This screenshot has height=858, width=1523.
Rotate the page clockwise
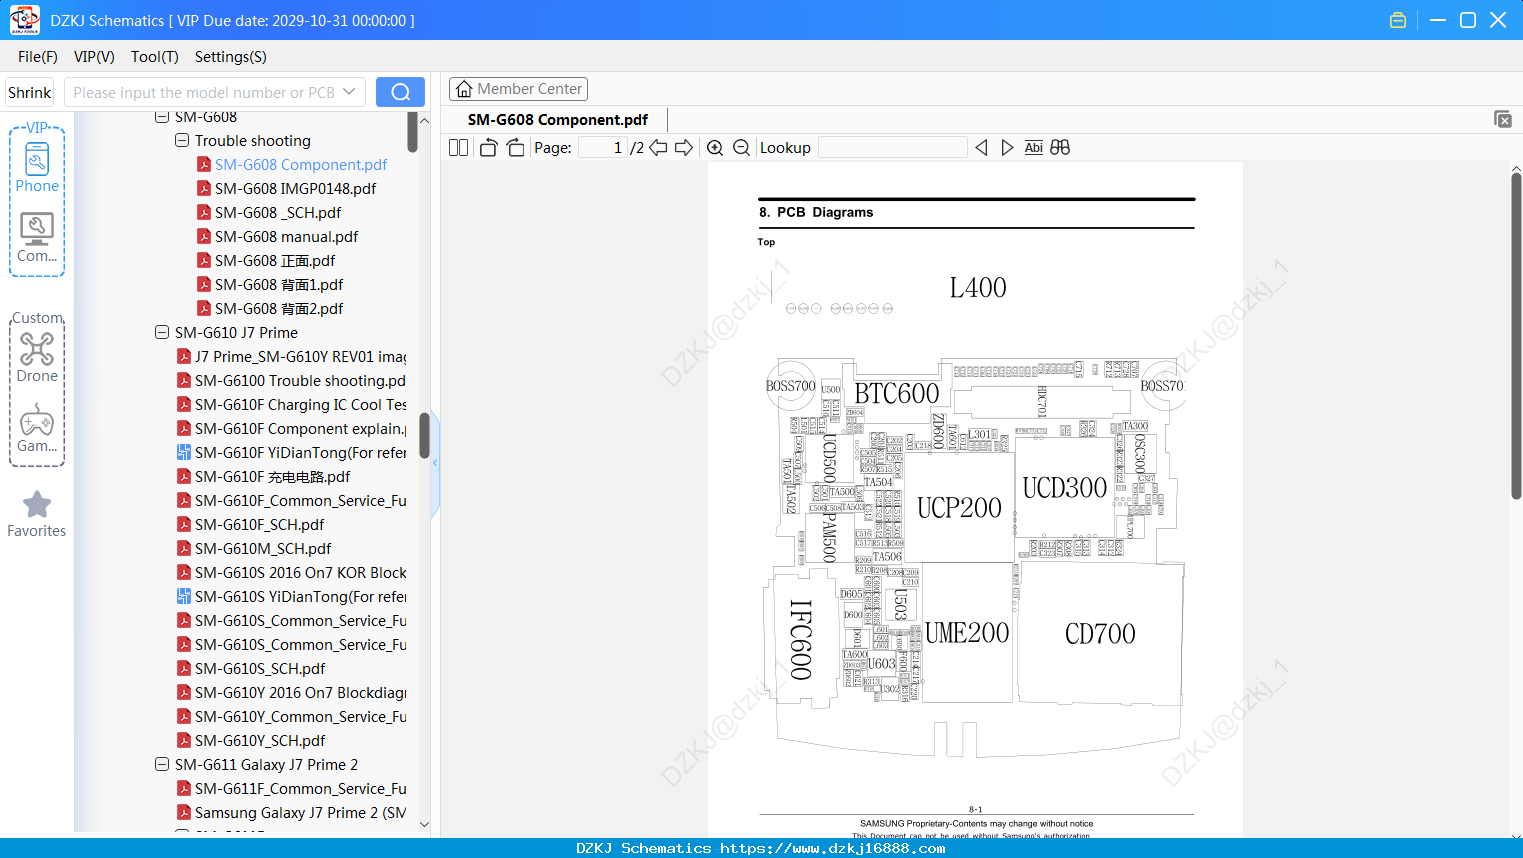[515, 148]
